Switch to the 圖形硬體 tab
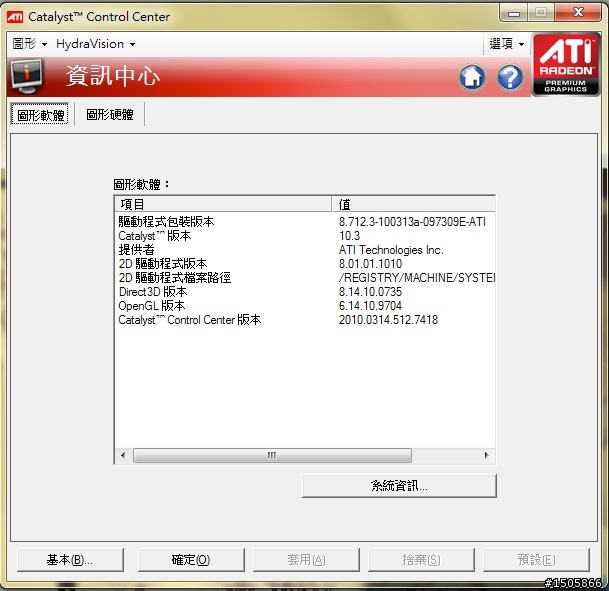This screenshot has height=591, width=609. (110, 115)
